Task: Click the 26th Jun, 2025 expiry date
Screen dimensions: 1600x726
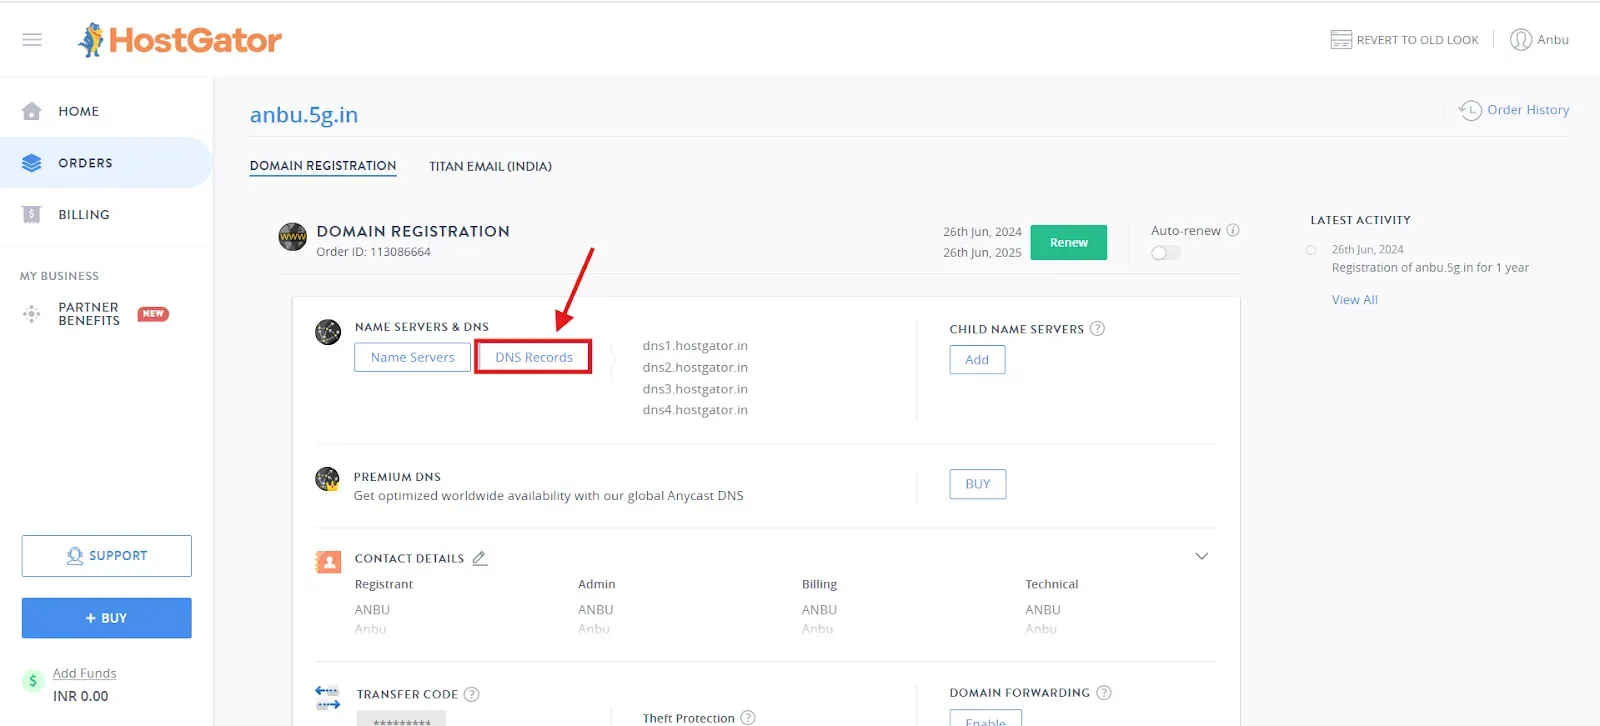Action: [982, 253]
